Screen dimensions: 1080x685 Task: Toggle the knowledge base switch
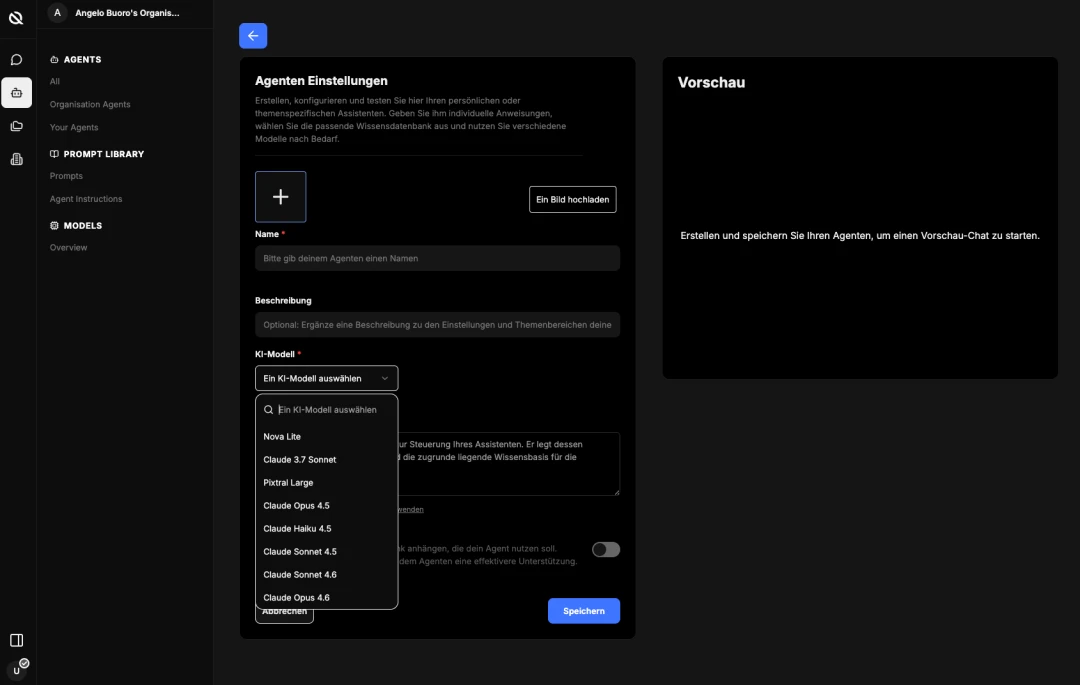(x=606, y=549)
